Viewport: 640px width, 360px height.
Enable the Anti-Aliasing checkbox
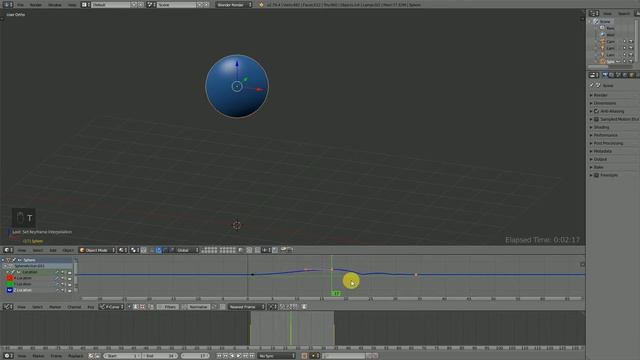pyautogui.click(x=596, y=111)
